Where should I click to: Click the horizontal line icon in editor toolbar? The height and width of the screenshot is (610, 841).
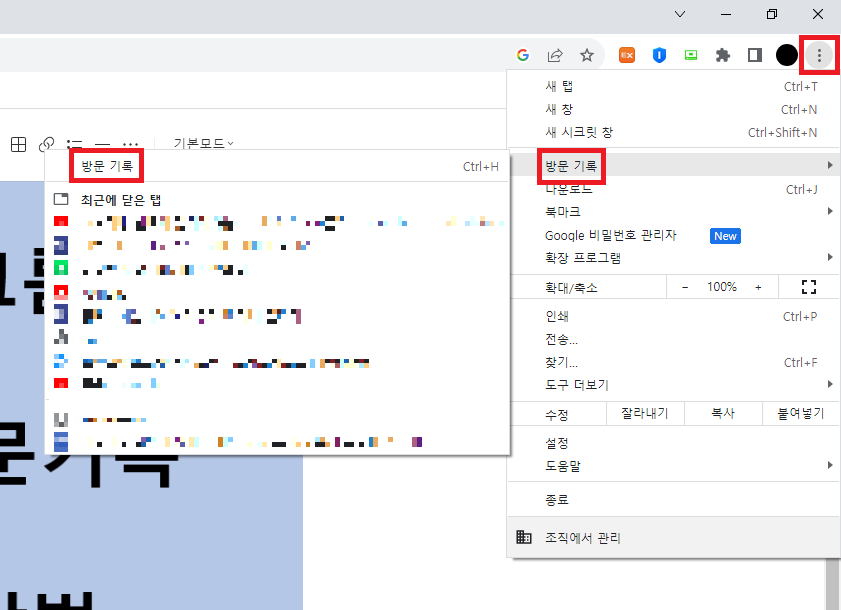click(x=102, y=144)
